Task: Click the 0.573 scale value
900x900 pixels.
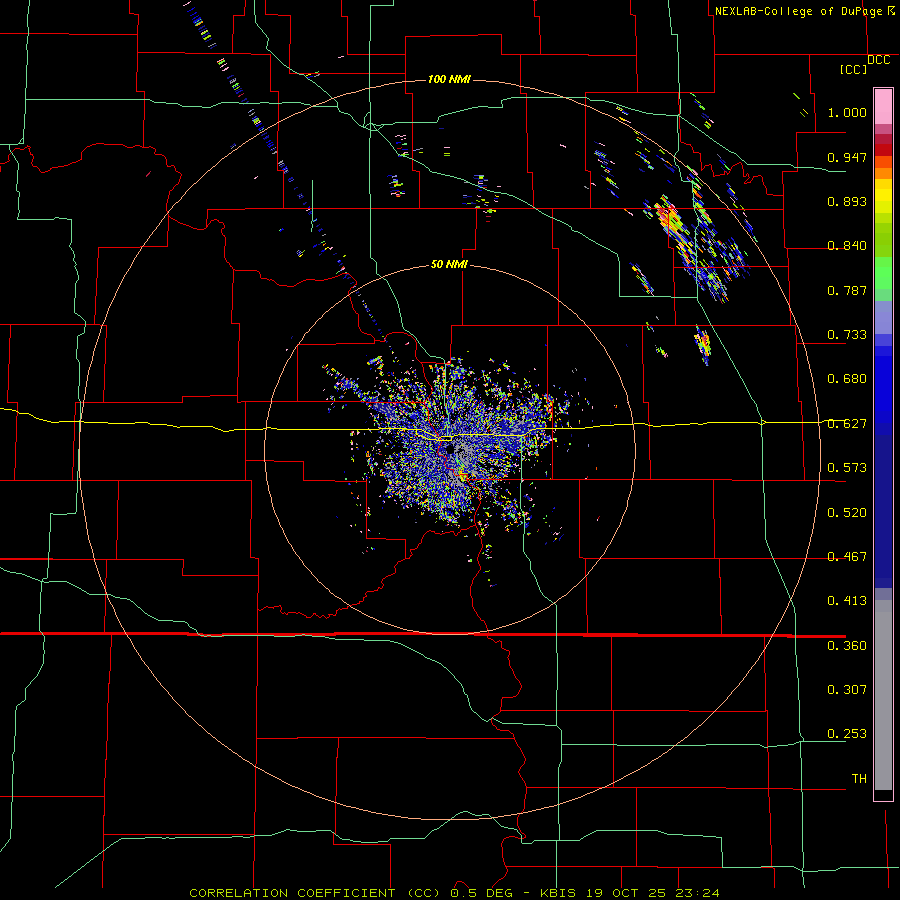Action: 847,468
